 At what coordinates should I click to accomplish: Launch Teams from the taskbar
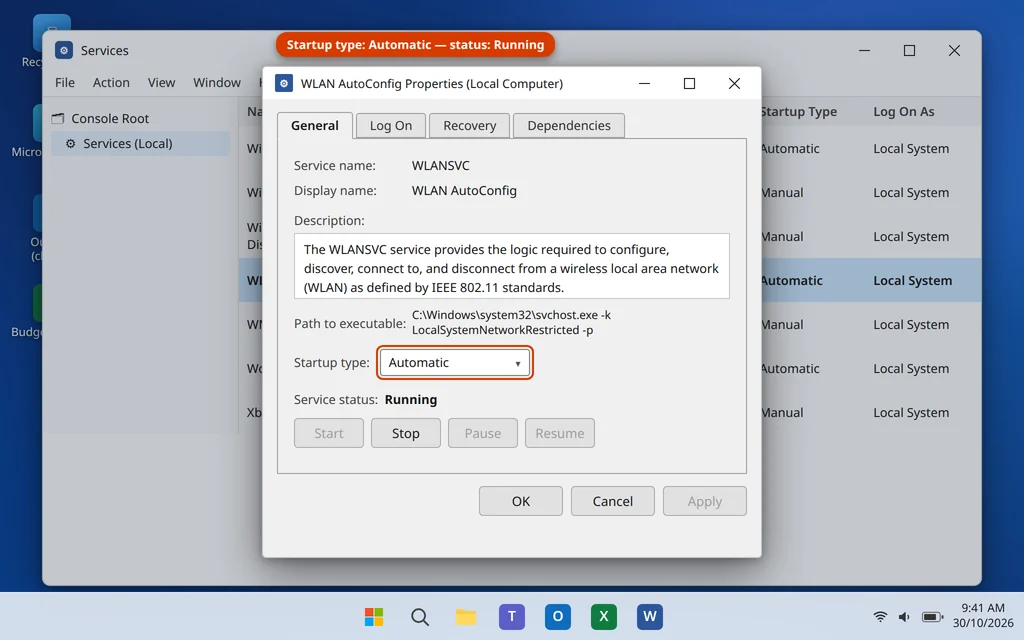512,616
